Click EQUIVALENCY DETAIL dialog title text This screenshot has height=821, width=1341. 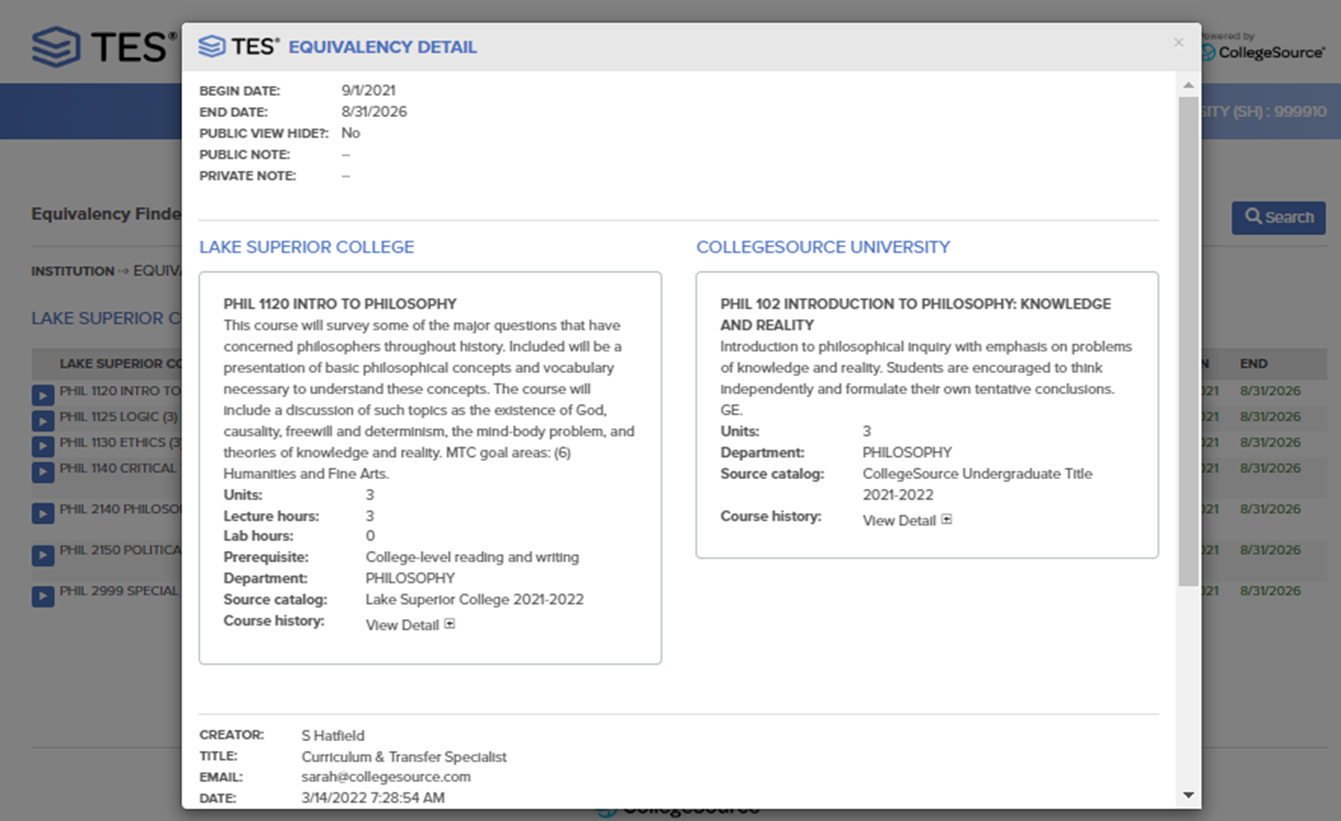click(383, 47)
